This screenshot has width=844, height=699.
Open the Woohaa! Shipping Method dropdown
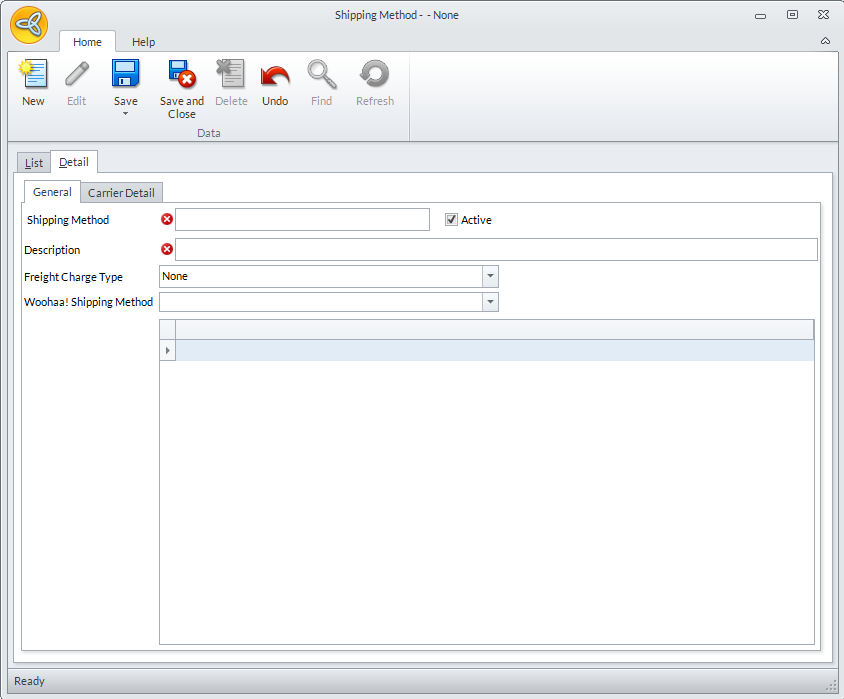(x=490, y=302)
